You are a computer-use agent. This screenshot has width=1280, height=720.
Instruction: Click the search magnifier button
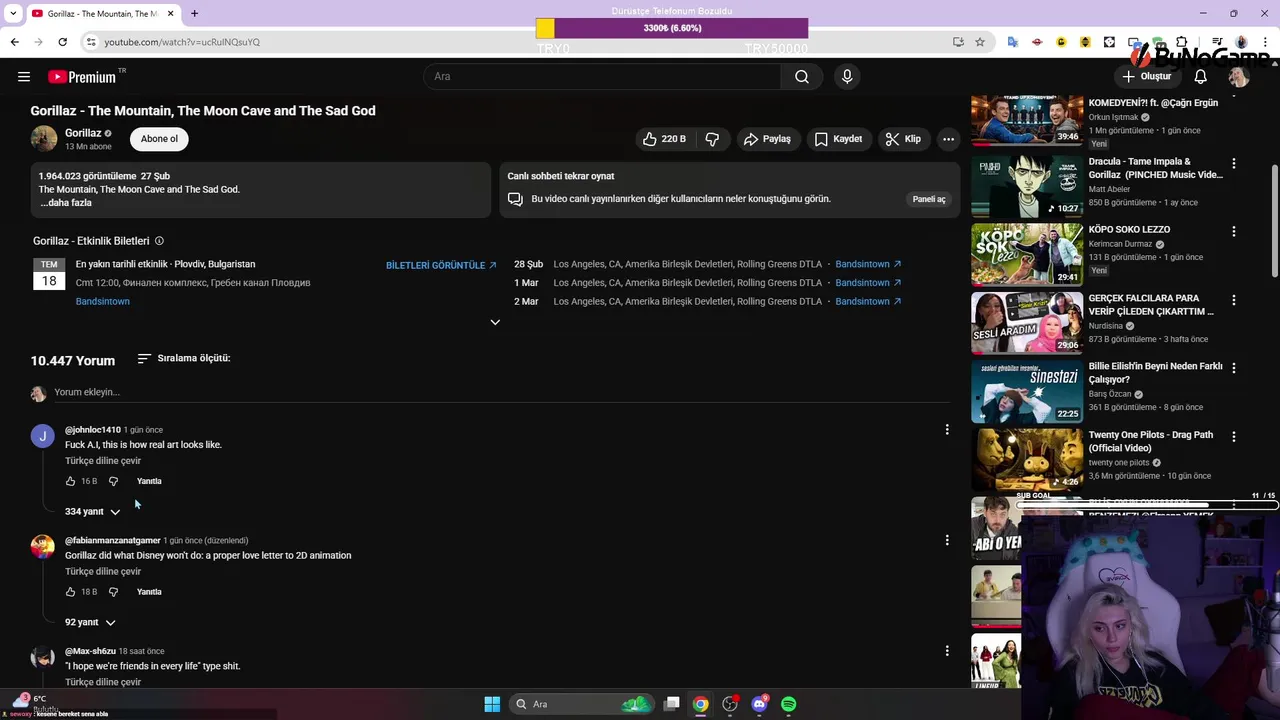(x=802, y=77)
